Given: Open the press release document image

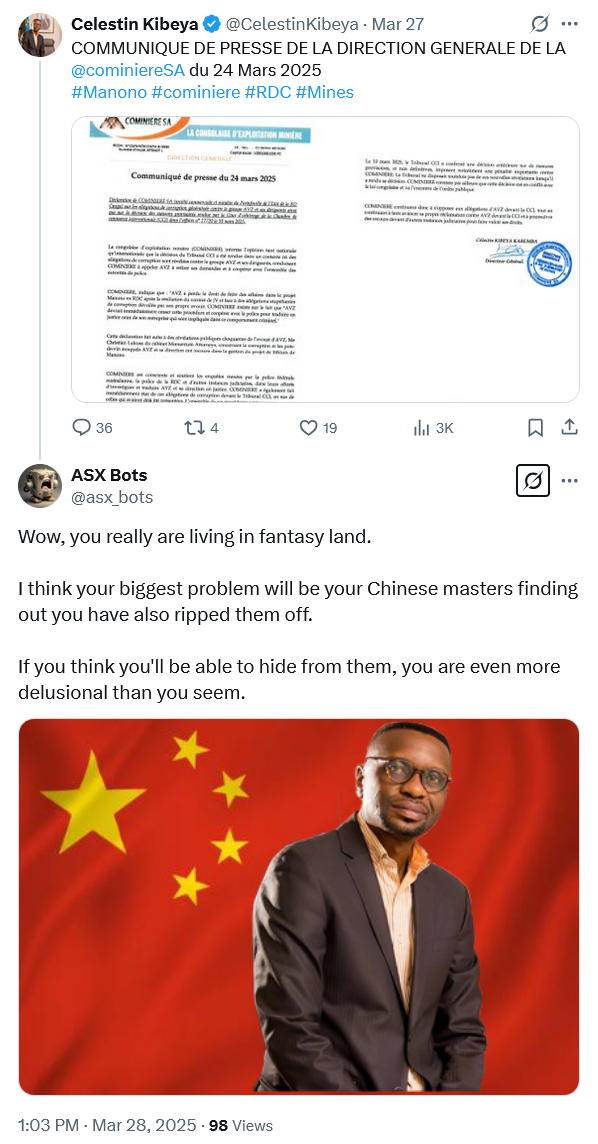Looking at the screenshot, I should pyautogui.click(x=325, y=259).
